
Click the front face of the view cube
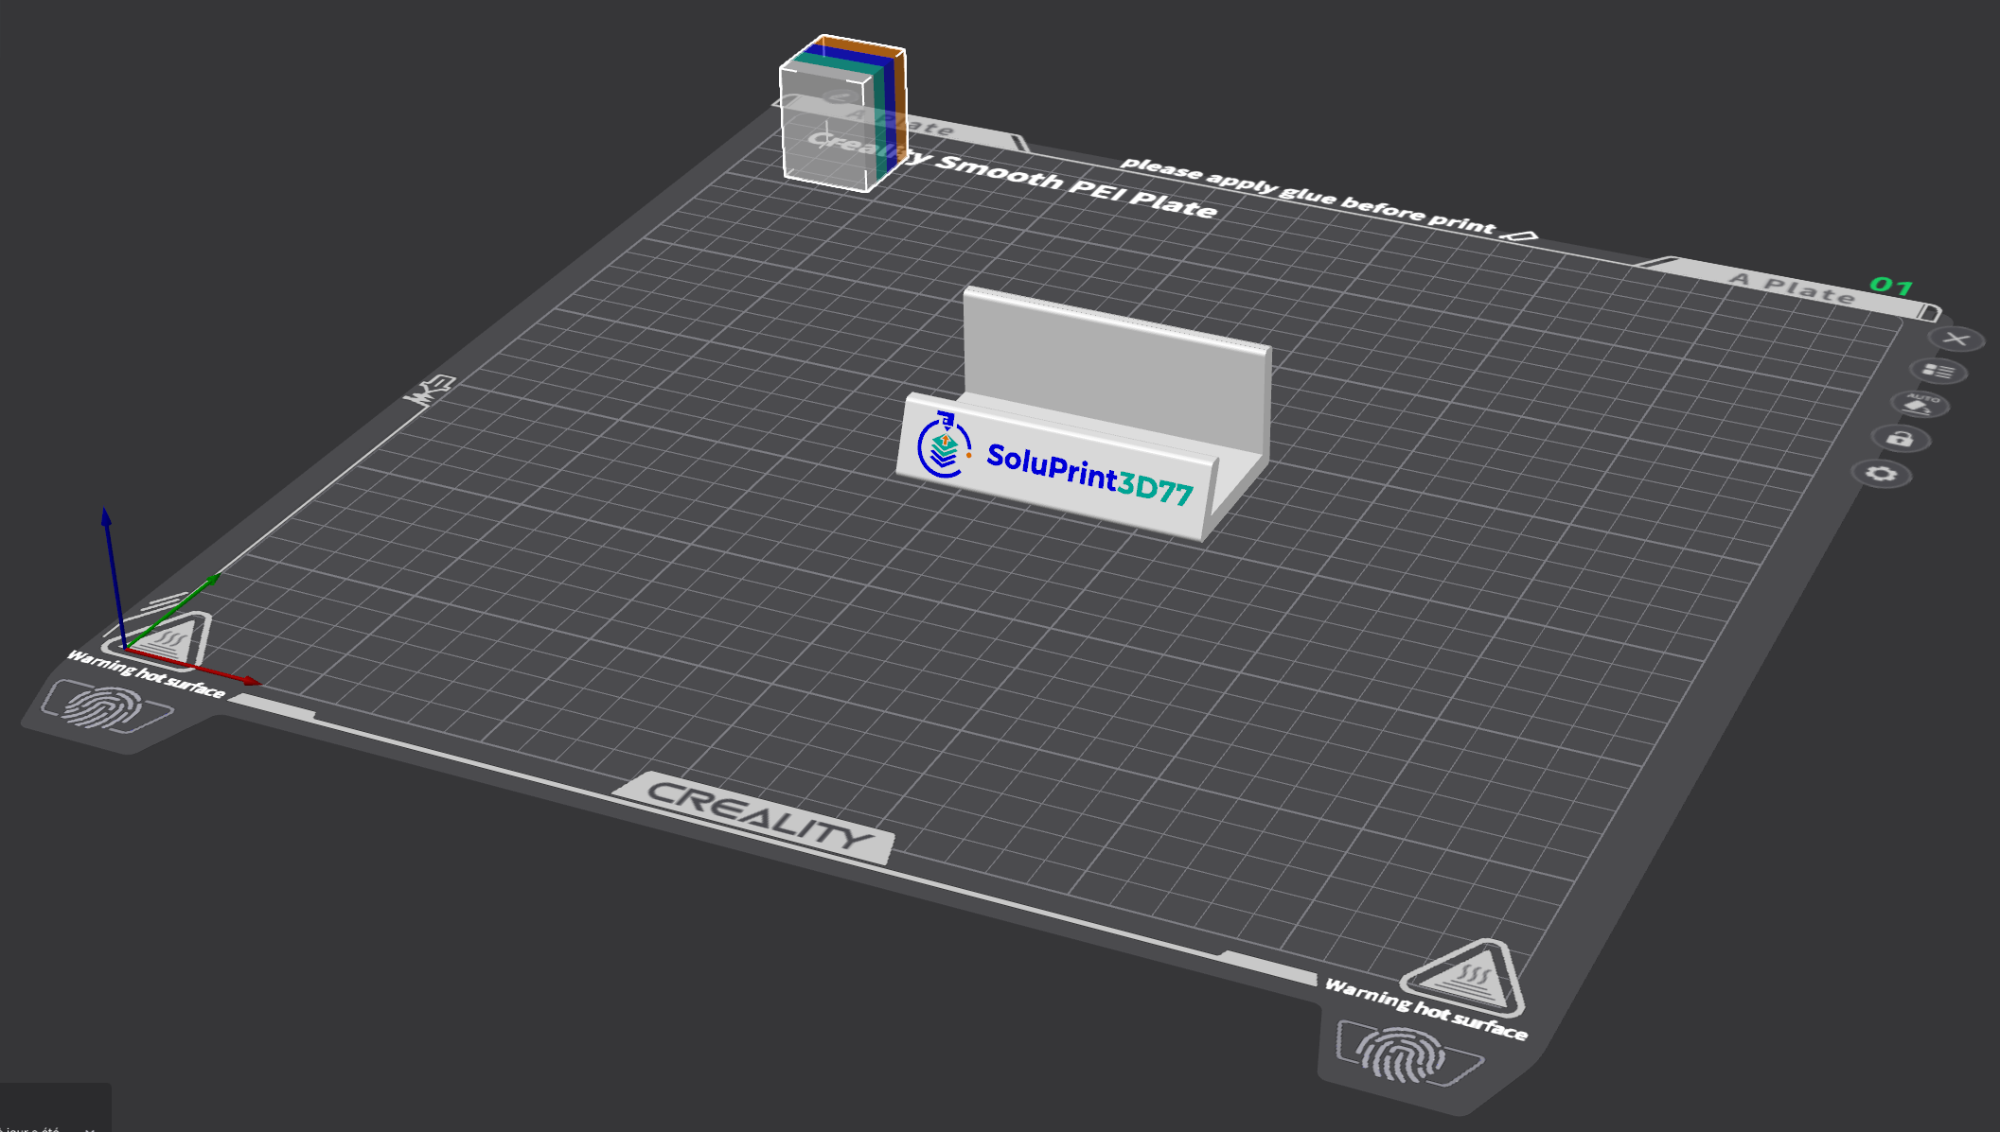(825, 130)
